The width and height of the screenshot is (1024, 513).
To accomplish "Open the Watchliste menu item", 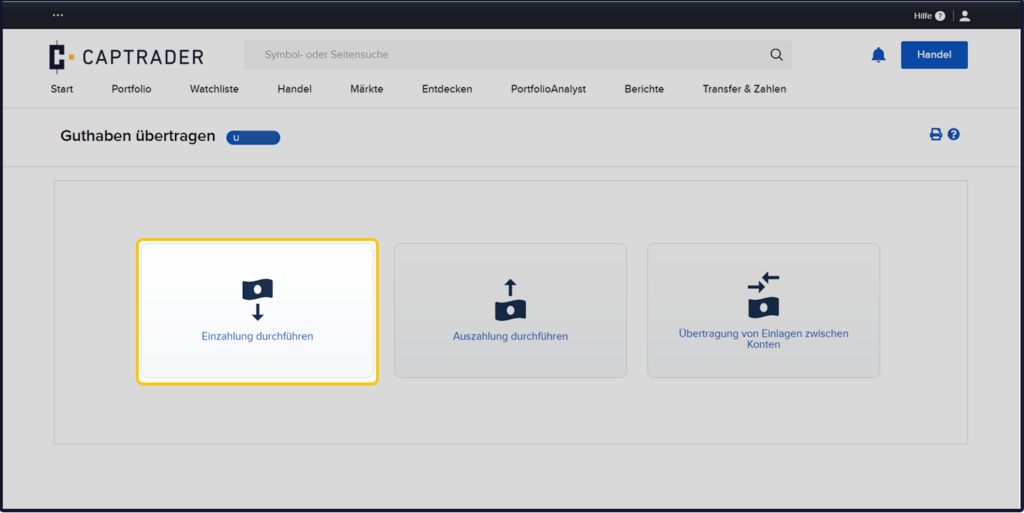I will click(214, 89).
